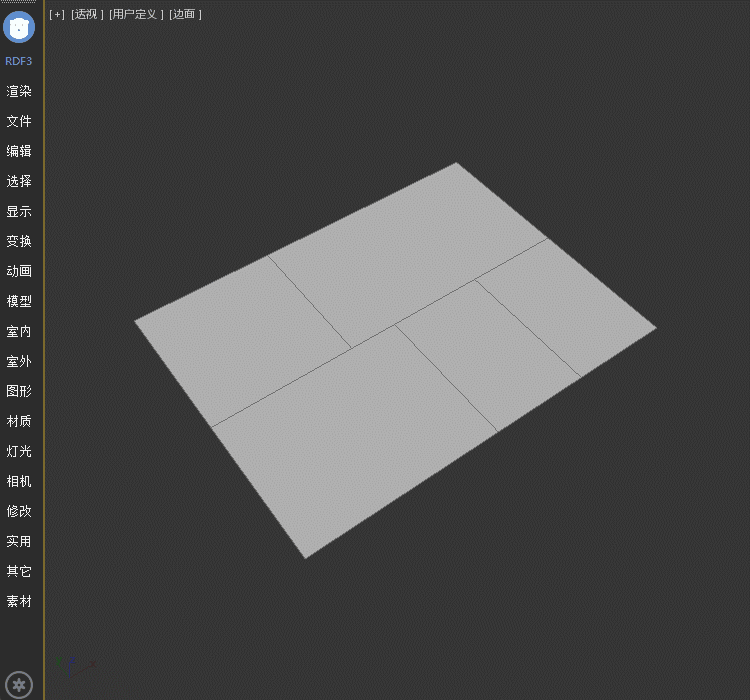
Task: Click the RDF3 label under the logo
Action: [19, 61]
